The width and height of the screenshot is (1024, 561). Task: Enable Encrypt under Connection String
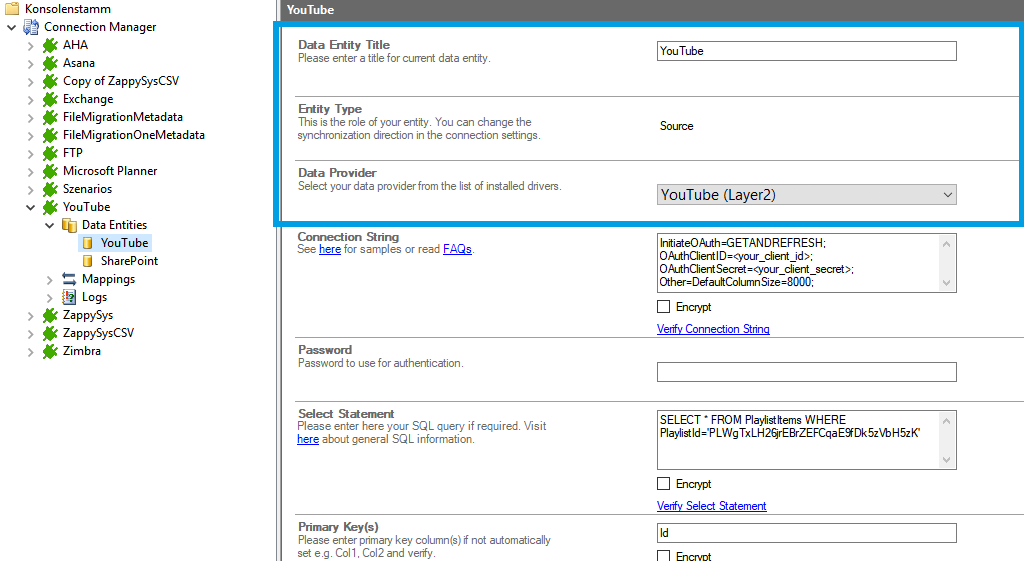[x=664, y=307]
